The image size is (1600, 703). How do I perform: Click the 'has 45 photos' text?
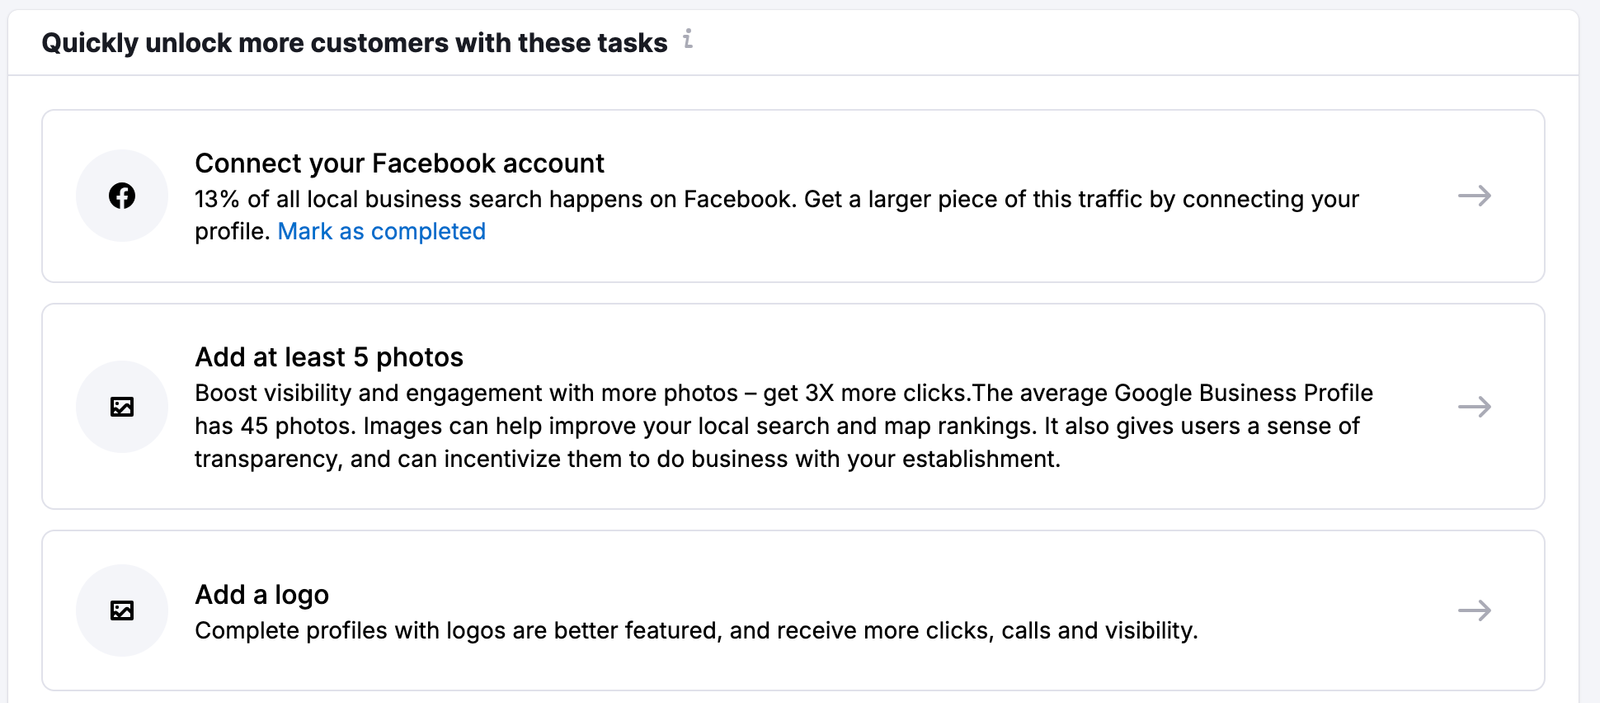click(274, 426)
